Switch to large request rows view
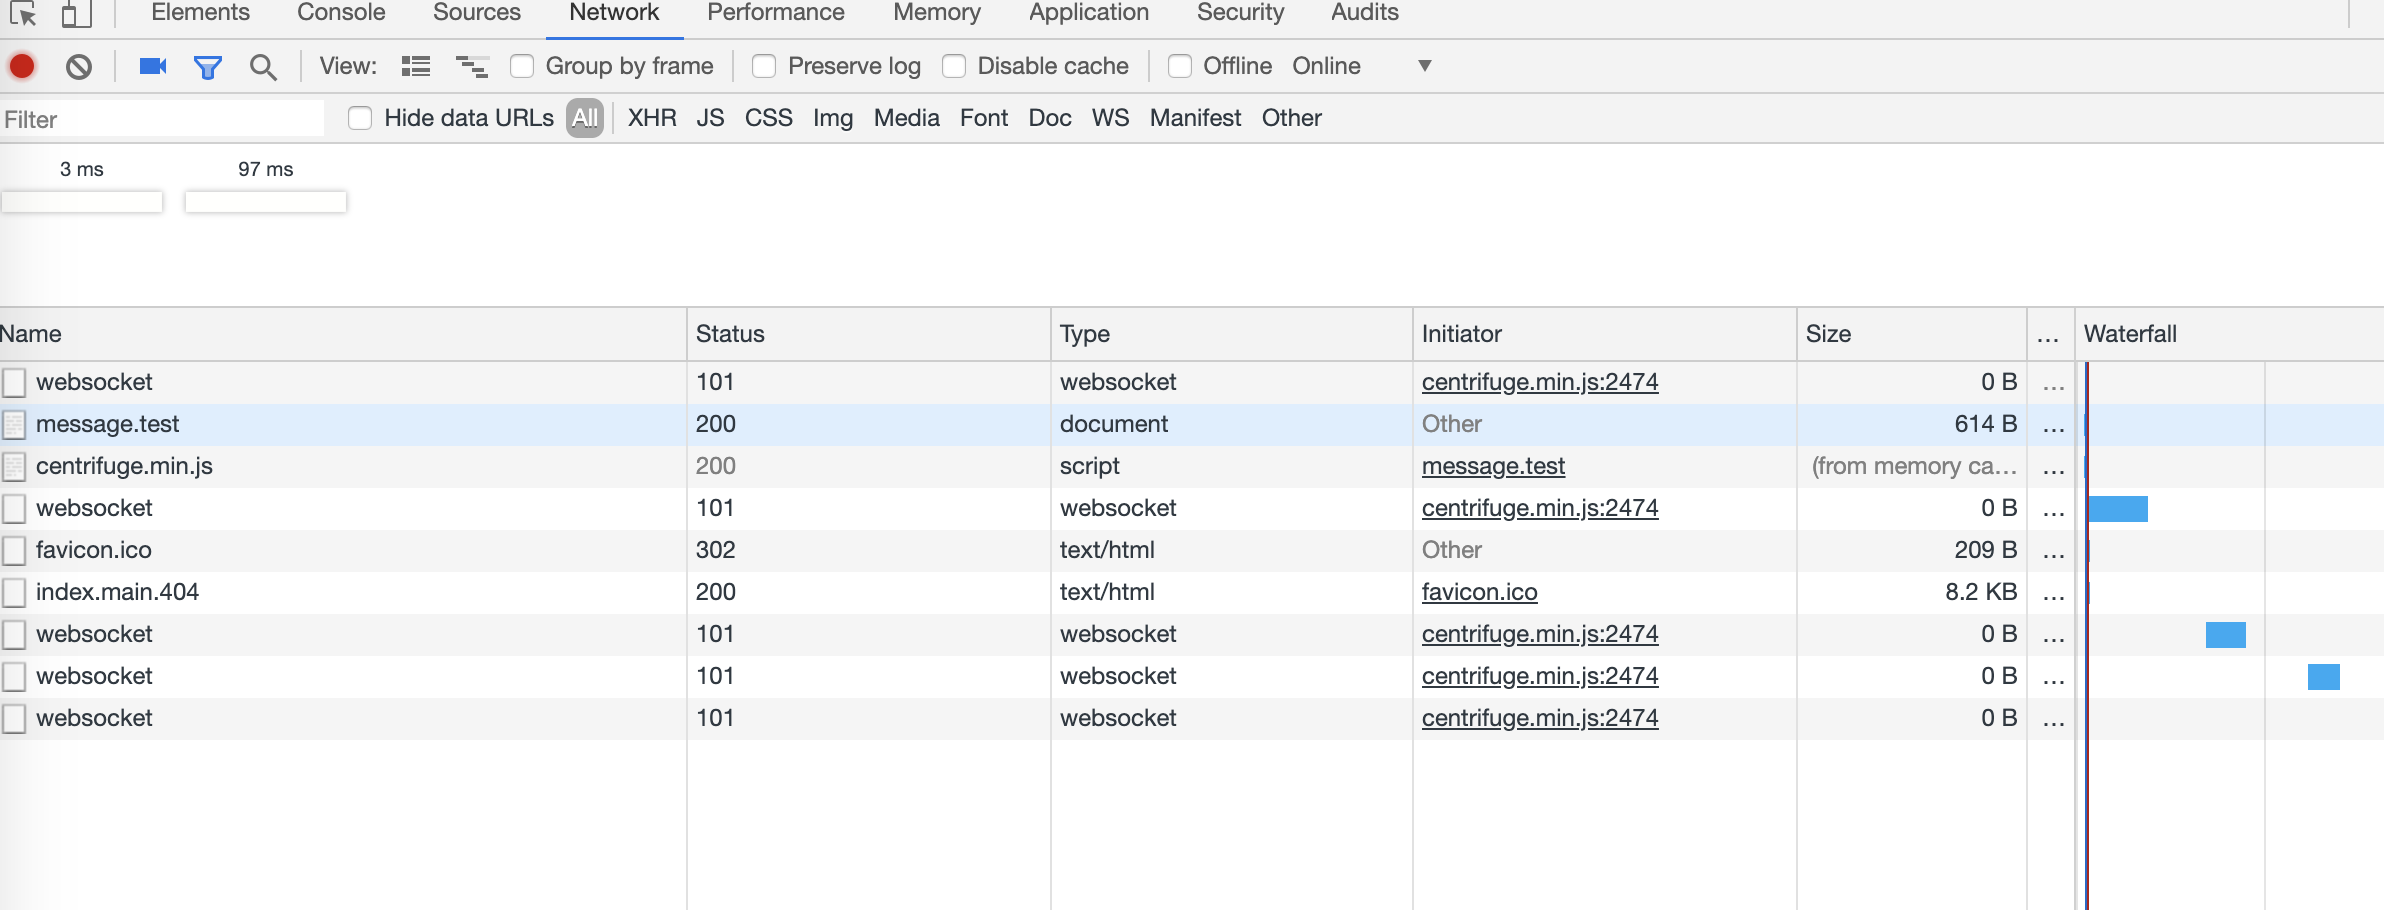Viewport: 2384px width, 910px height. pyautogui.click(x=416, y=66)
